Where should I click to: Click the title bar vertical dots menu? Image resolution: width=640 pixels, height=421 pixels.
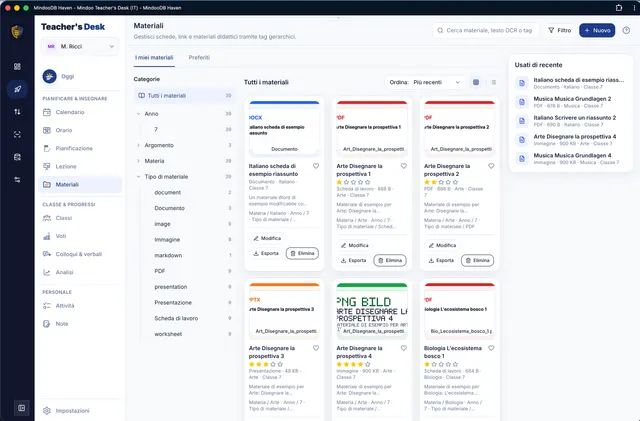634,8
